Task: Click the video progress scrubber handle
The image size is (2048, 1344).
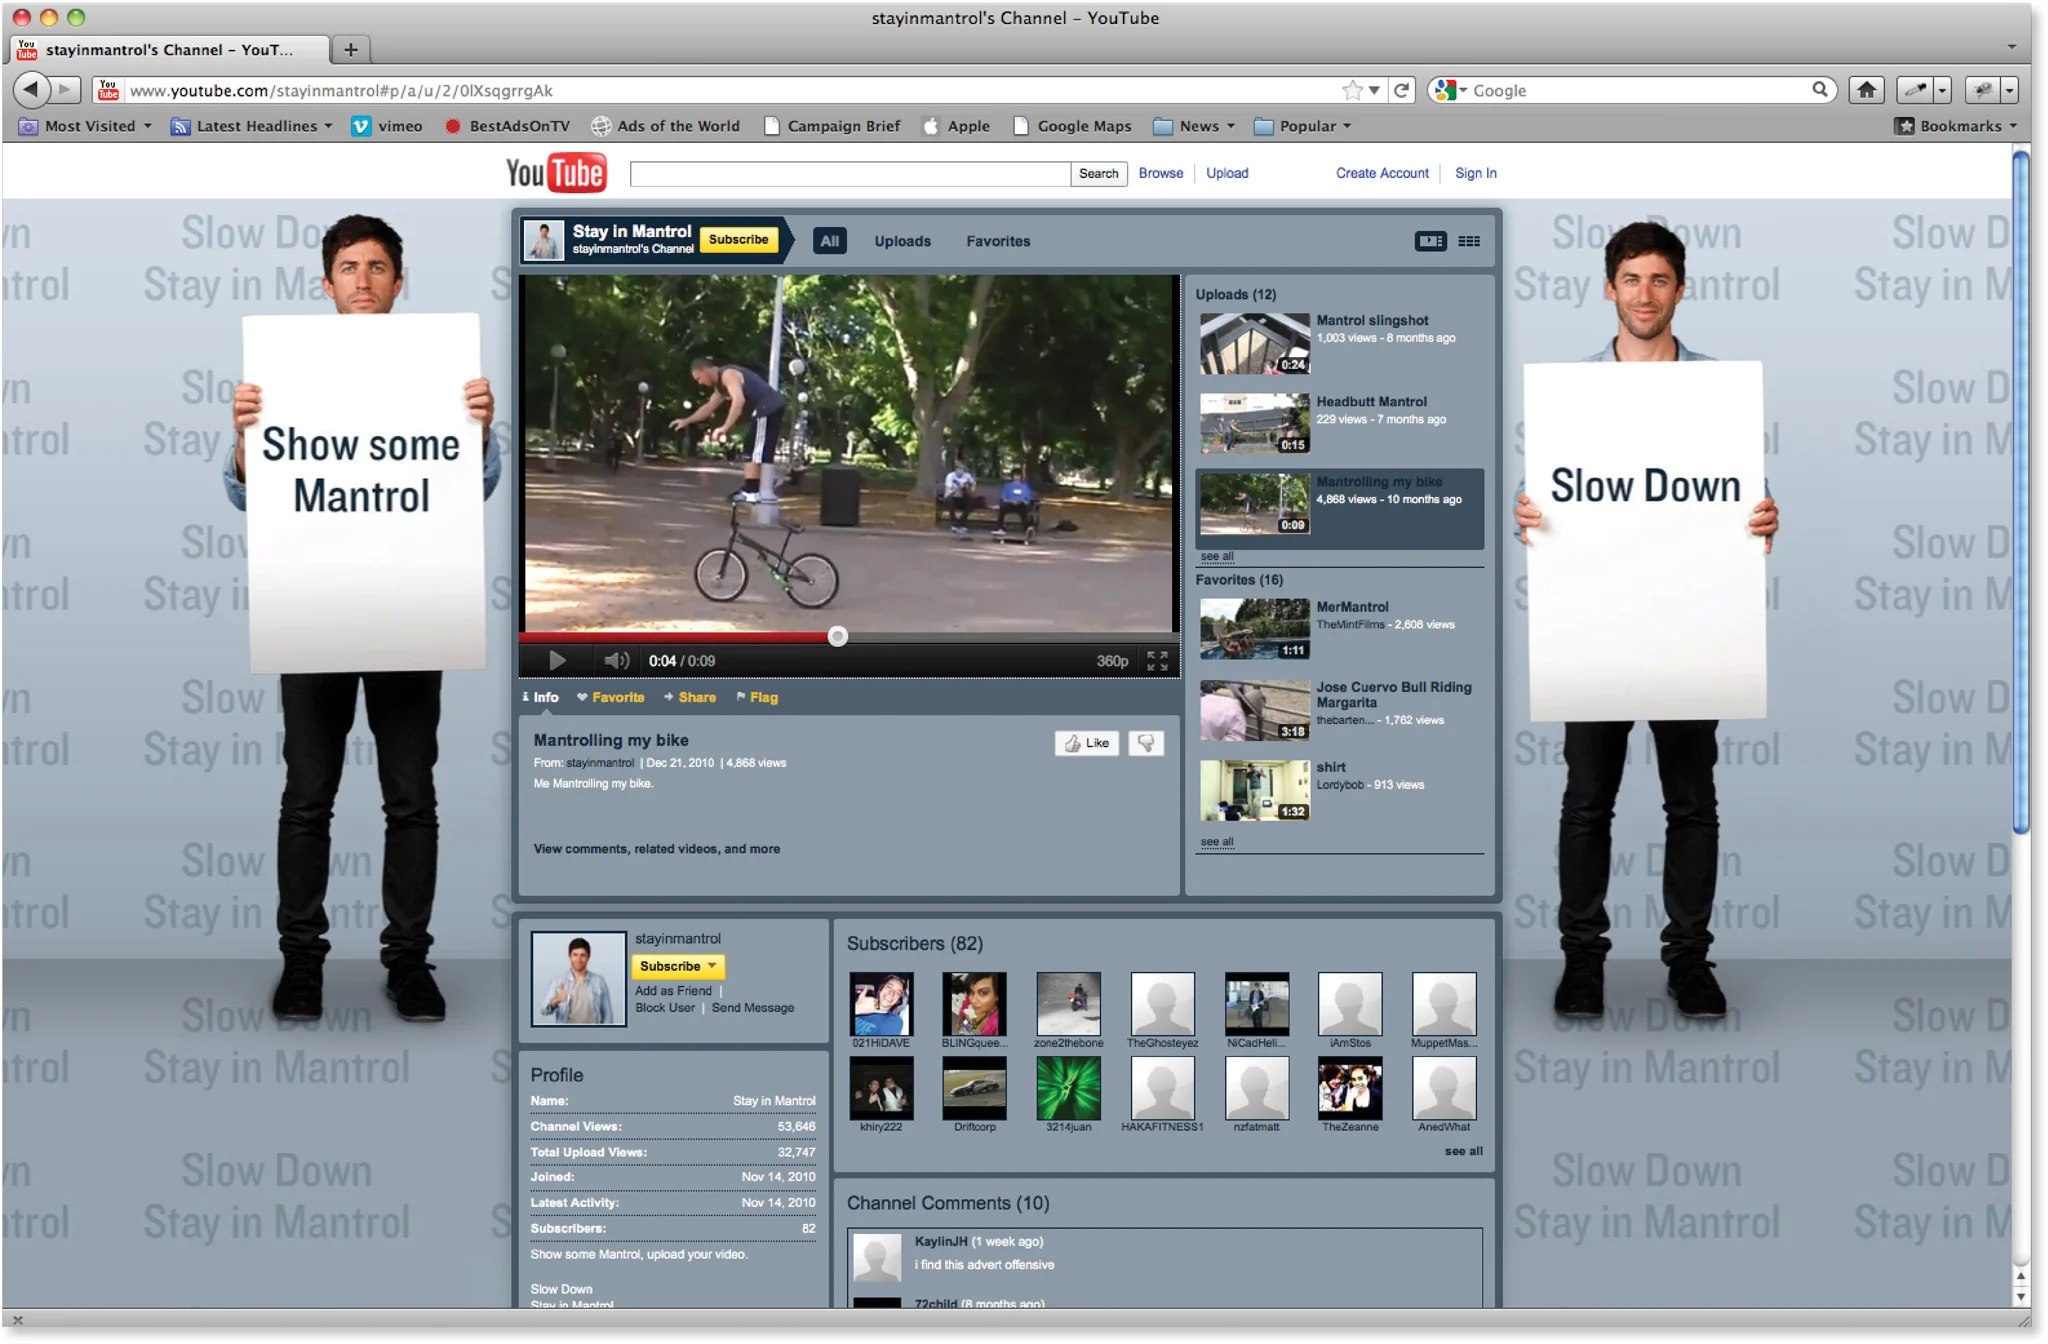Action: click(x=838, y=636)
